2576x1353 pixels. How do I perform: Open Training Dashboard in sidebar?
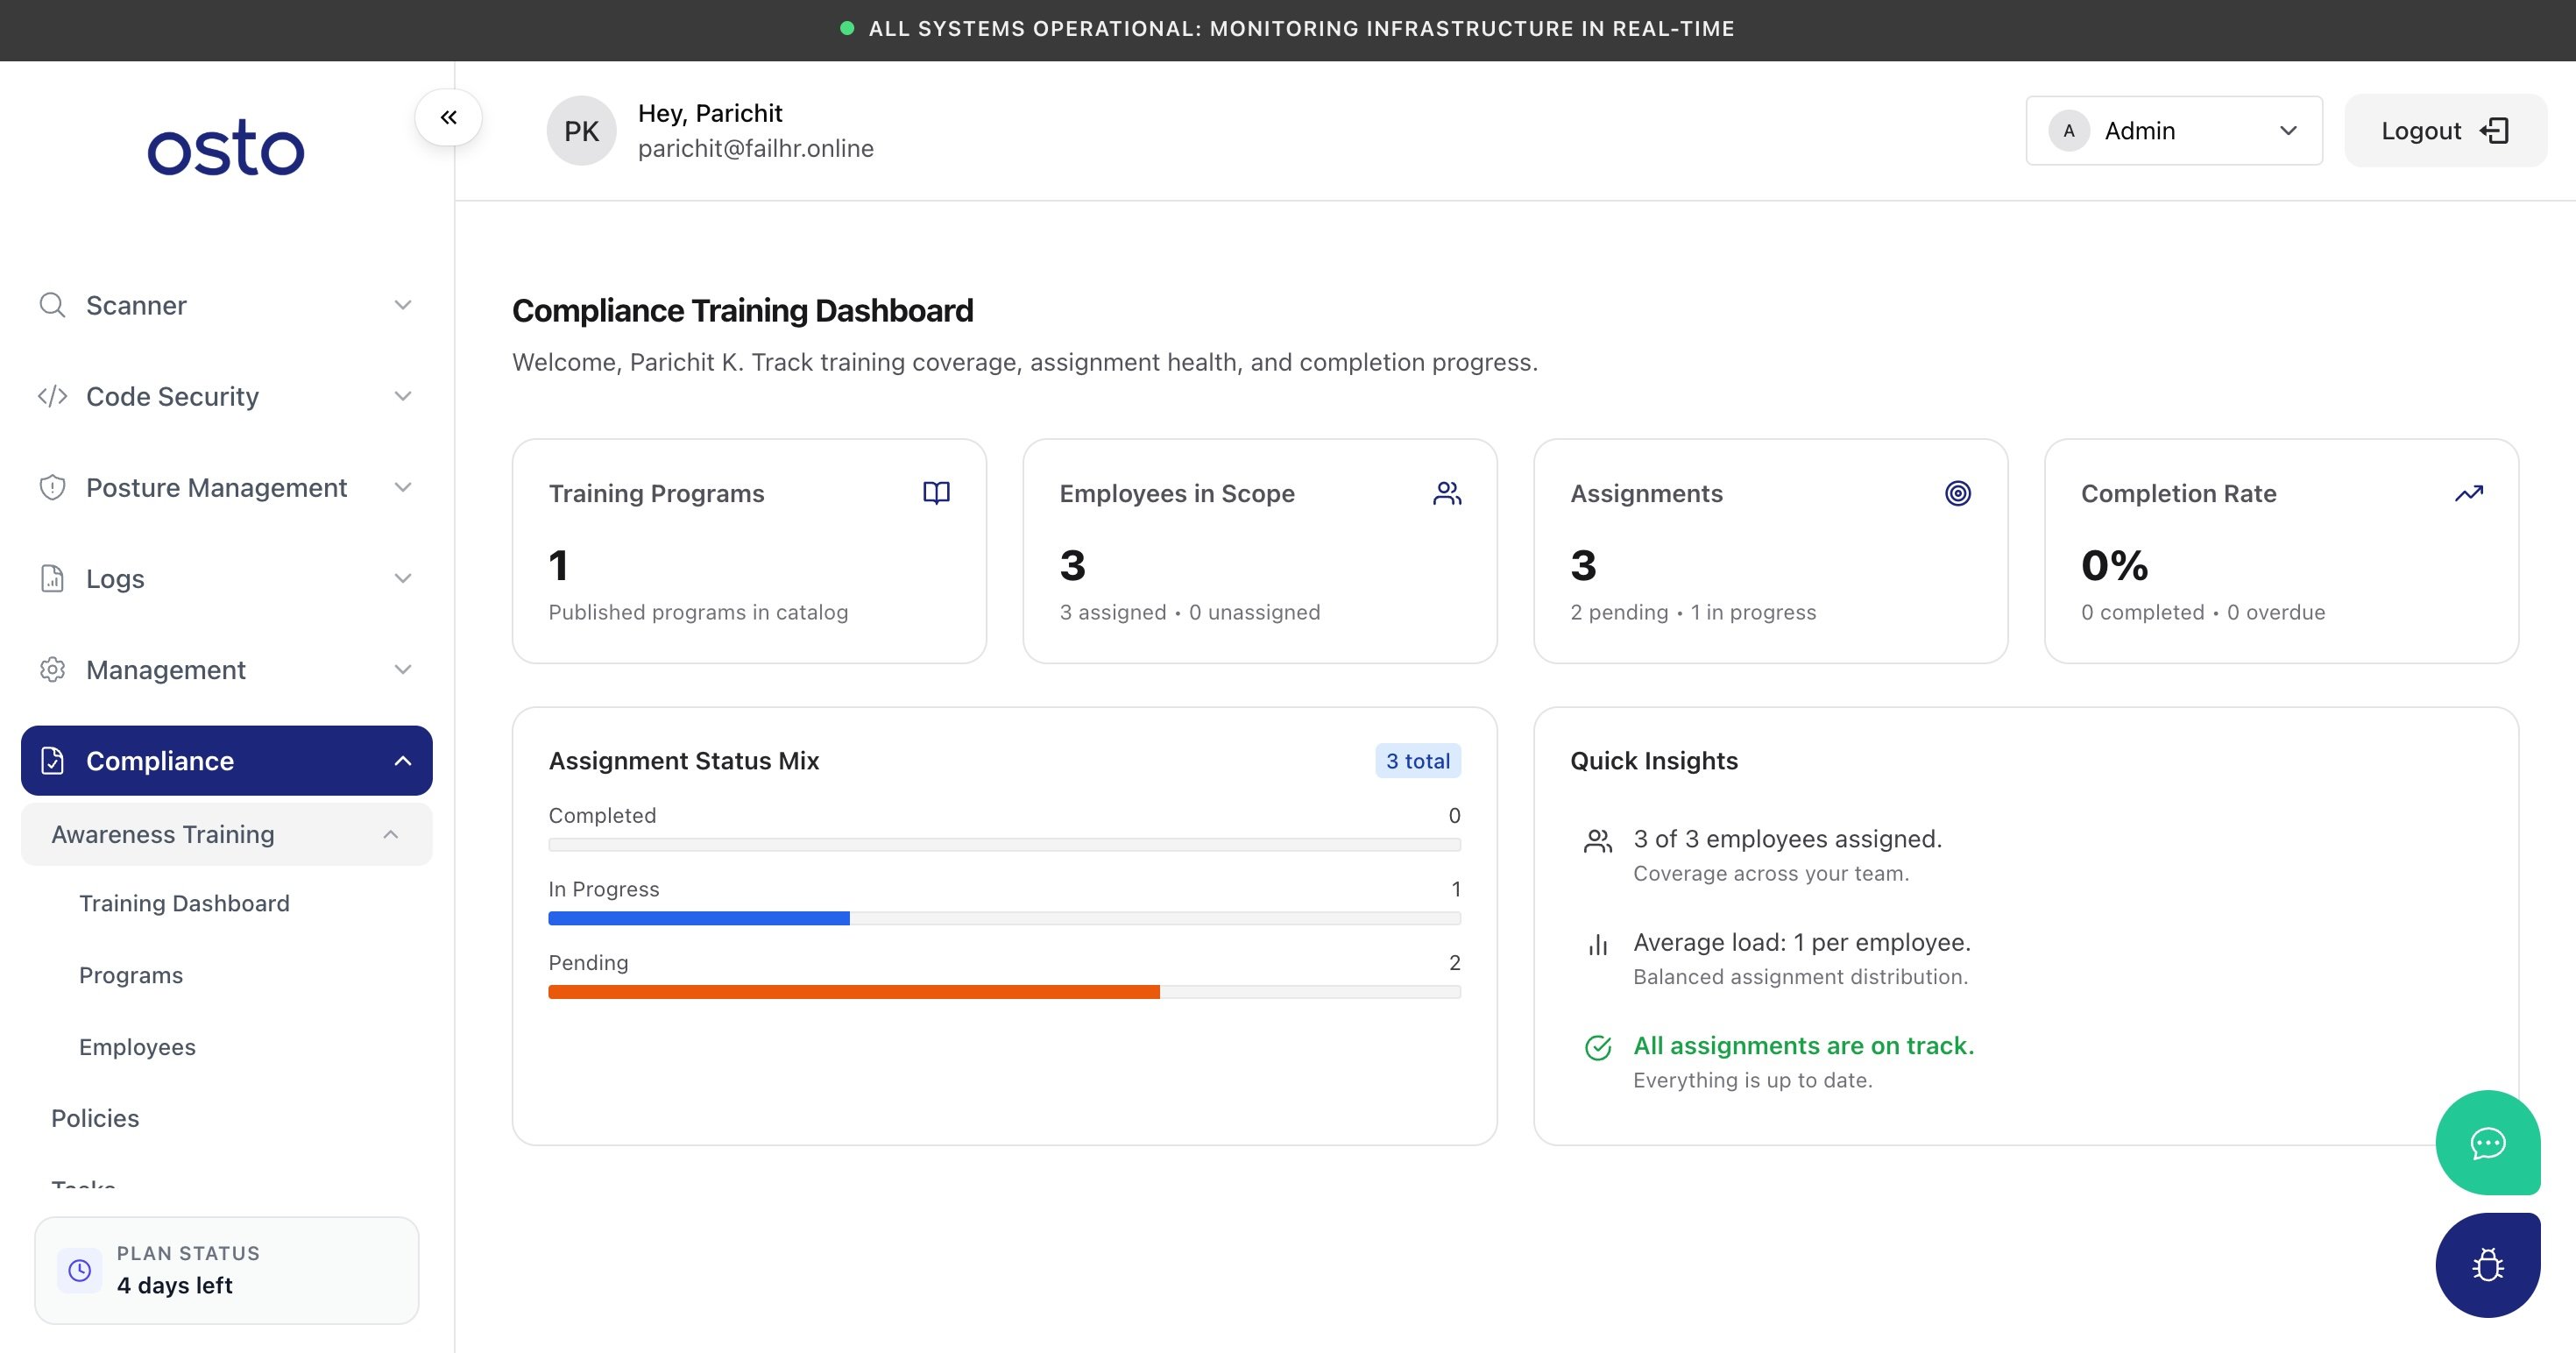(x=184, y=903)
